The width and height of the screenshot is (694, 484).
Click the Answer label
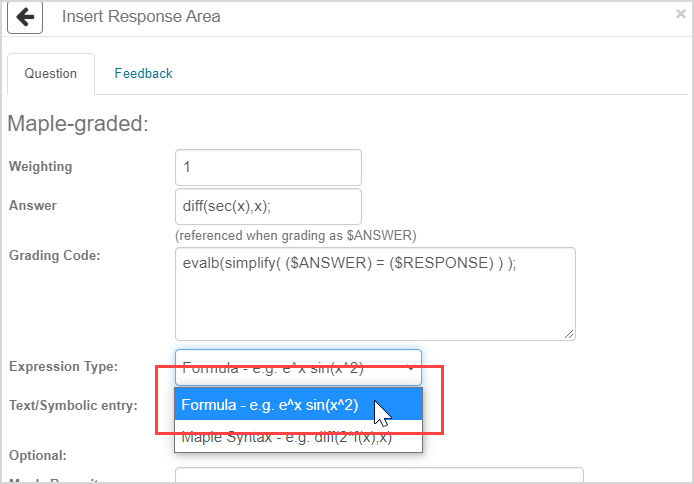(33, 205)
